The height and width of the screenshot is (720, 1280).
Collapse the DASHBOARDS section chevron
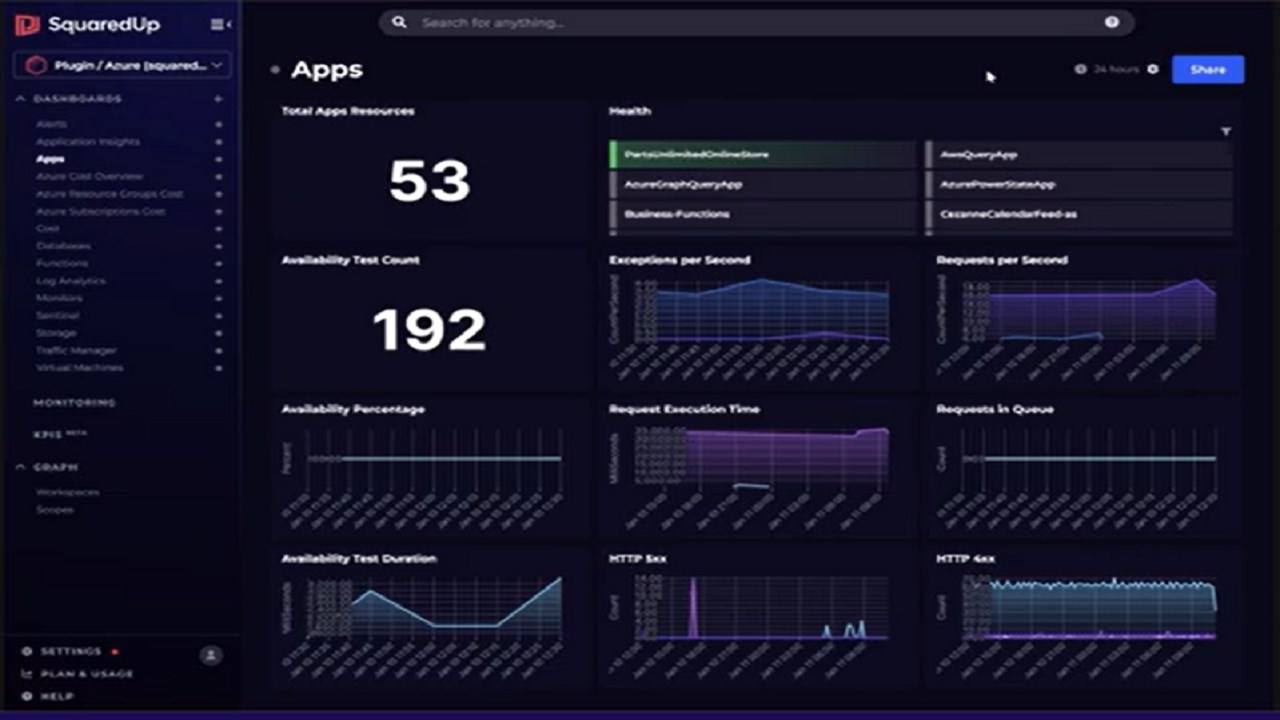[x=20, y=99]
